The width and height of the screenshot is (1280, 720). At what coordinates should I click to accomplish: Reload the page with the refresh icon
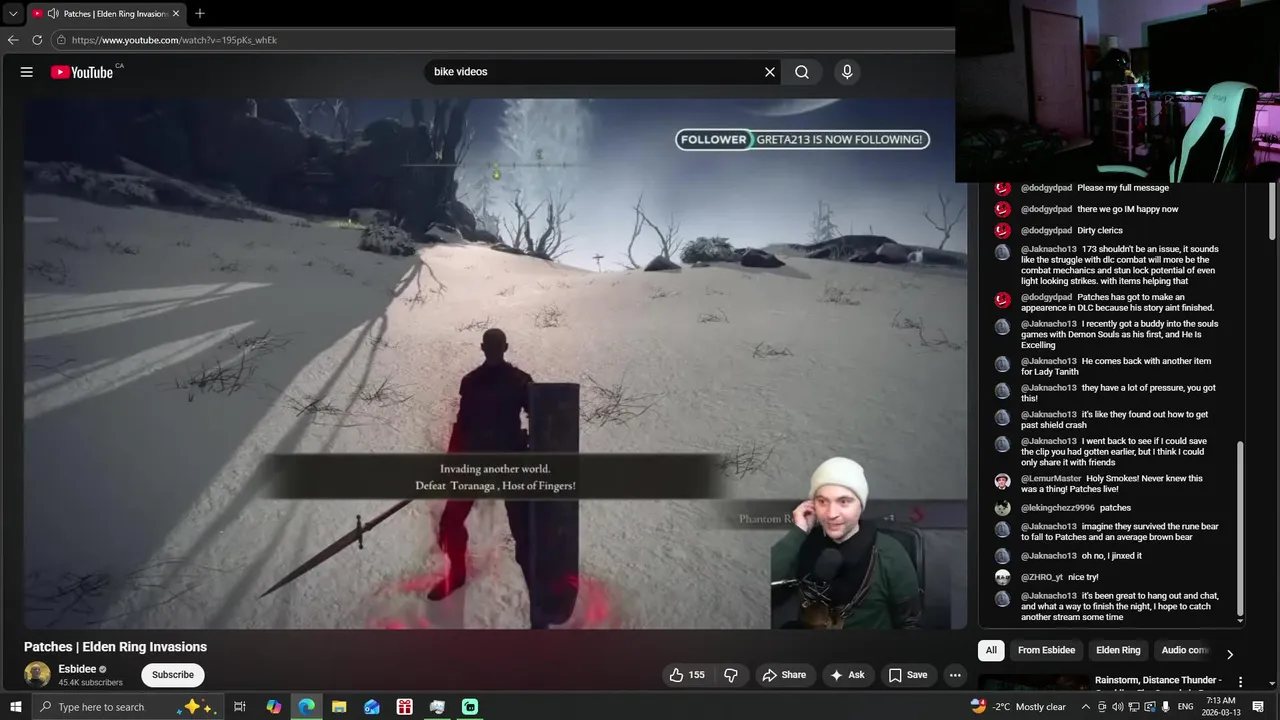[37, 40]
